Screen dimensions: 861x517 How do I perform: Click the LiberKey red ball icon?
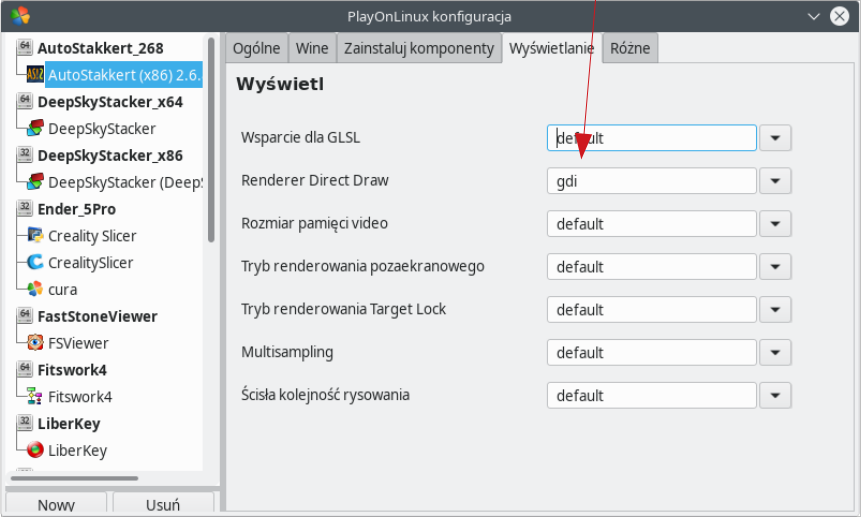coord(35,449)
